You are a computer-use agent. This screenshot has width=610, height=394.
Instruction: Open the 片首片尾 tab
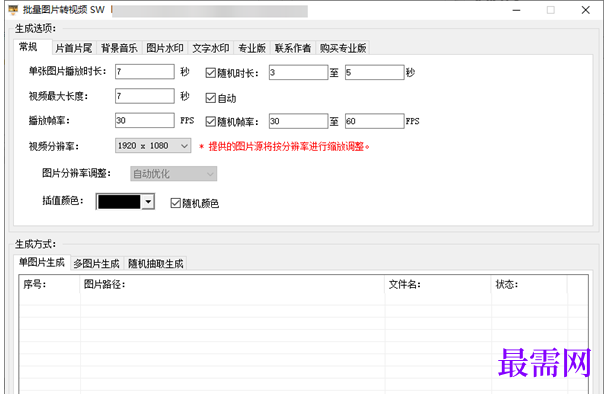74,48
